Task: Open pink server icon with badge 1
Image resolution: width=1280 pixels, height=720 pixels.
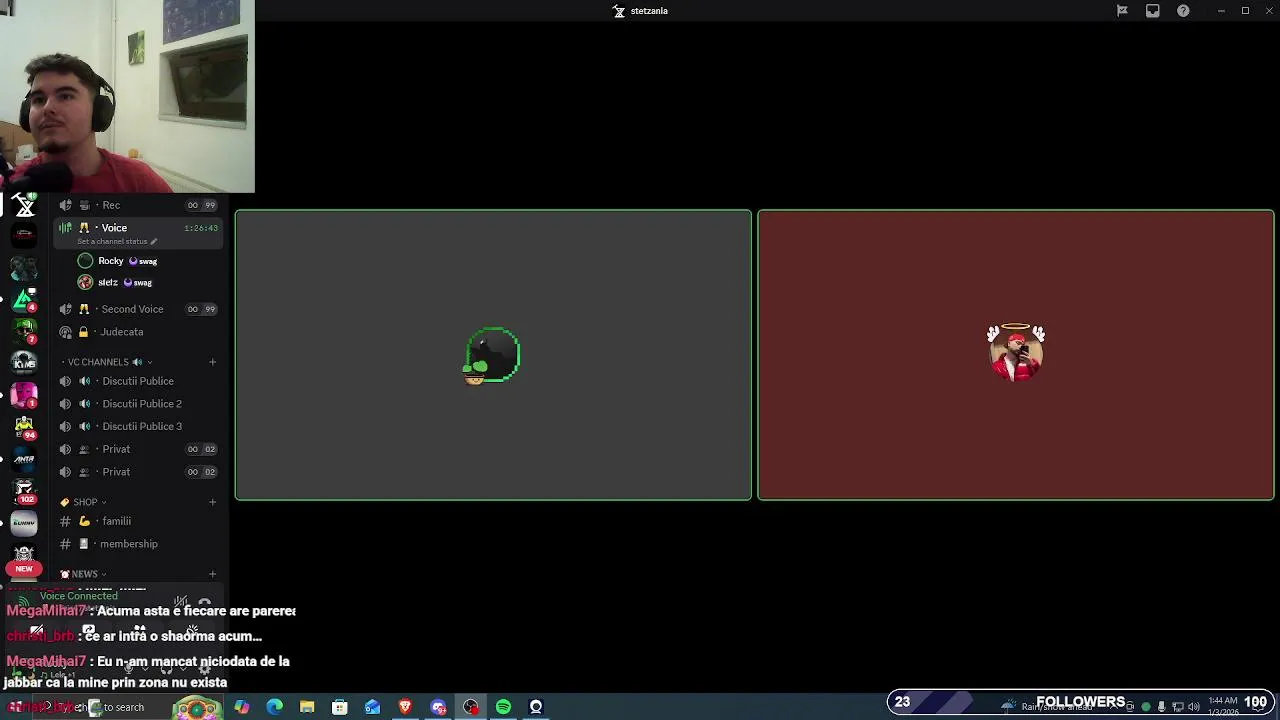Action: click(24, 393)
